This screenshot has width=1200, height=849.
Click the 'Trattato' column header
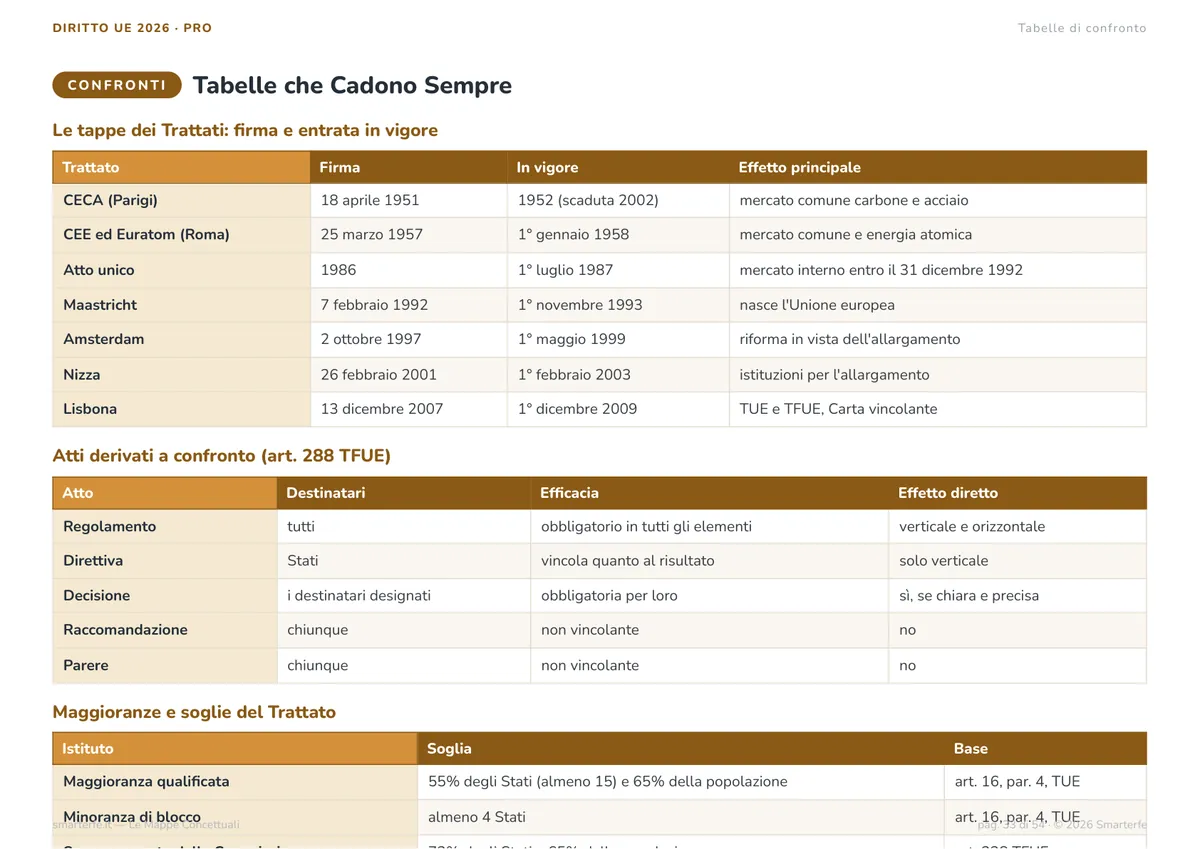tap(181, 167)
